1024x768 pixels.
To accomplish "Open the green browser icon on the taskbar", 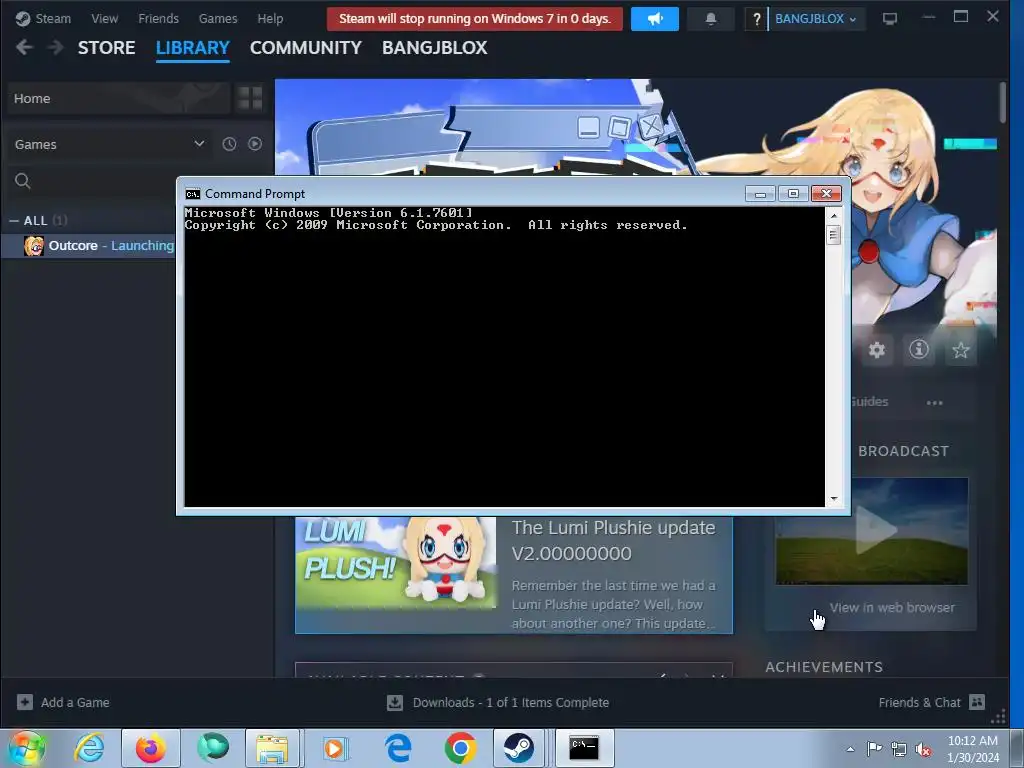I will (x=212, y=748).
